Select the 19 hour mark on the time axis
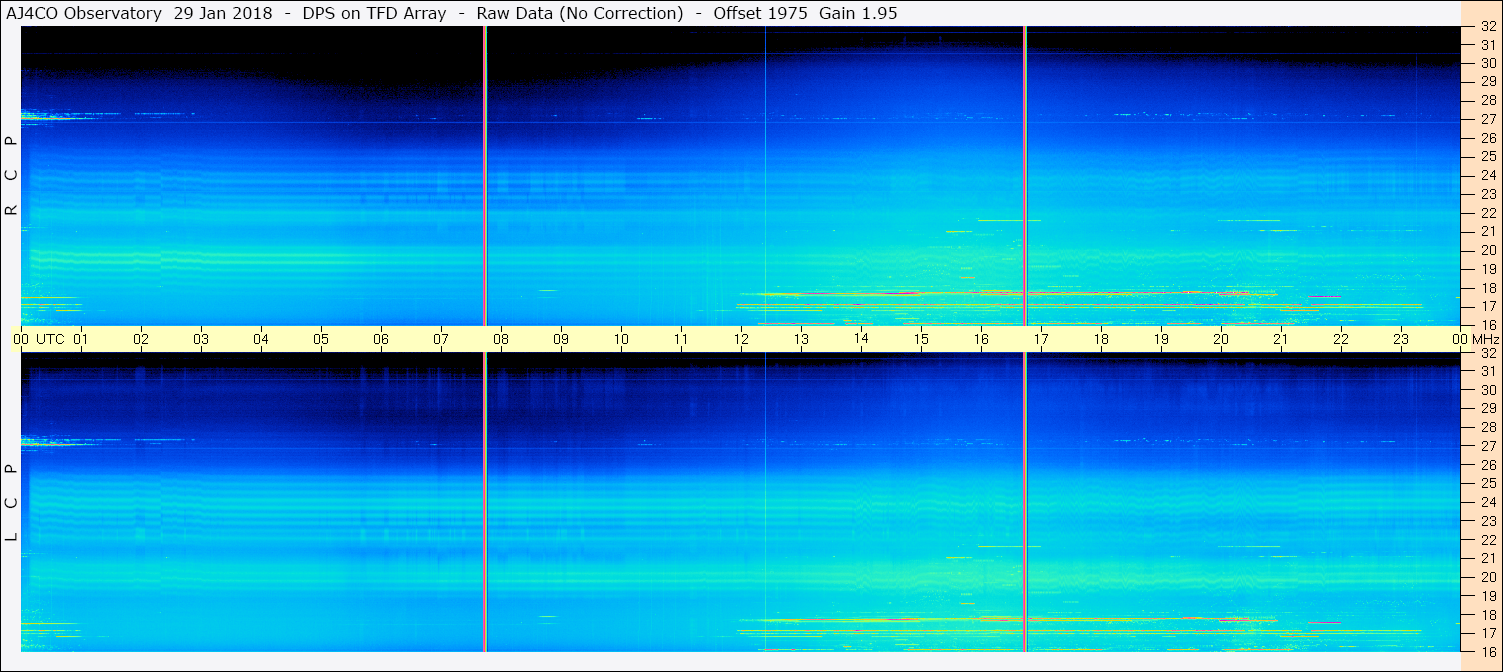The width and height of the screenshot is (1503, 672). tap(1161, 339)
